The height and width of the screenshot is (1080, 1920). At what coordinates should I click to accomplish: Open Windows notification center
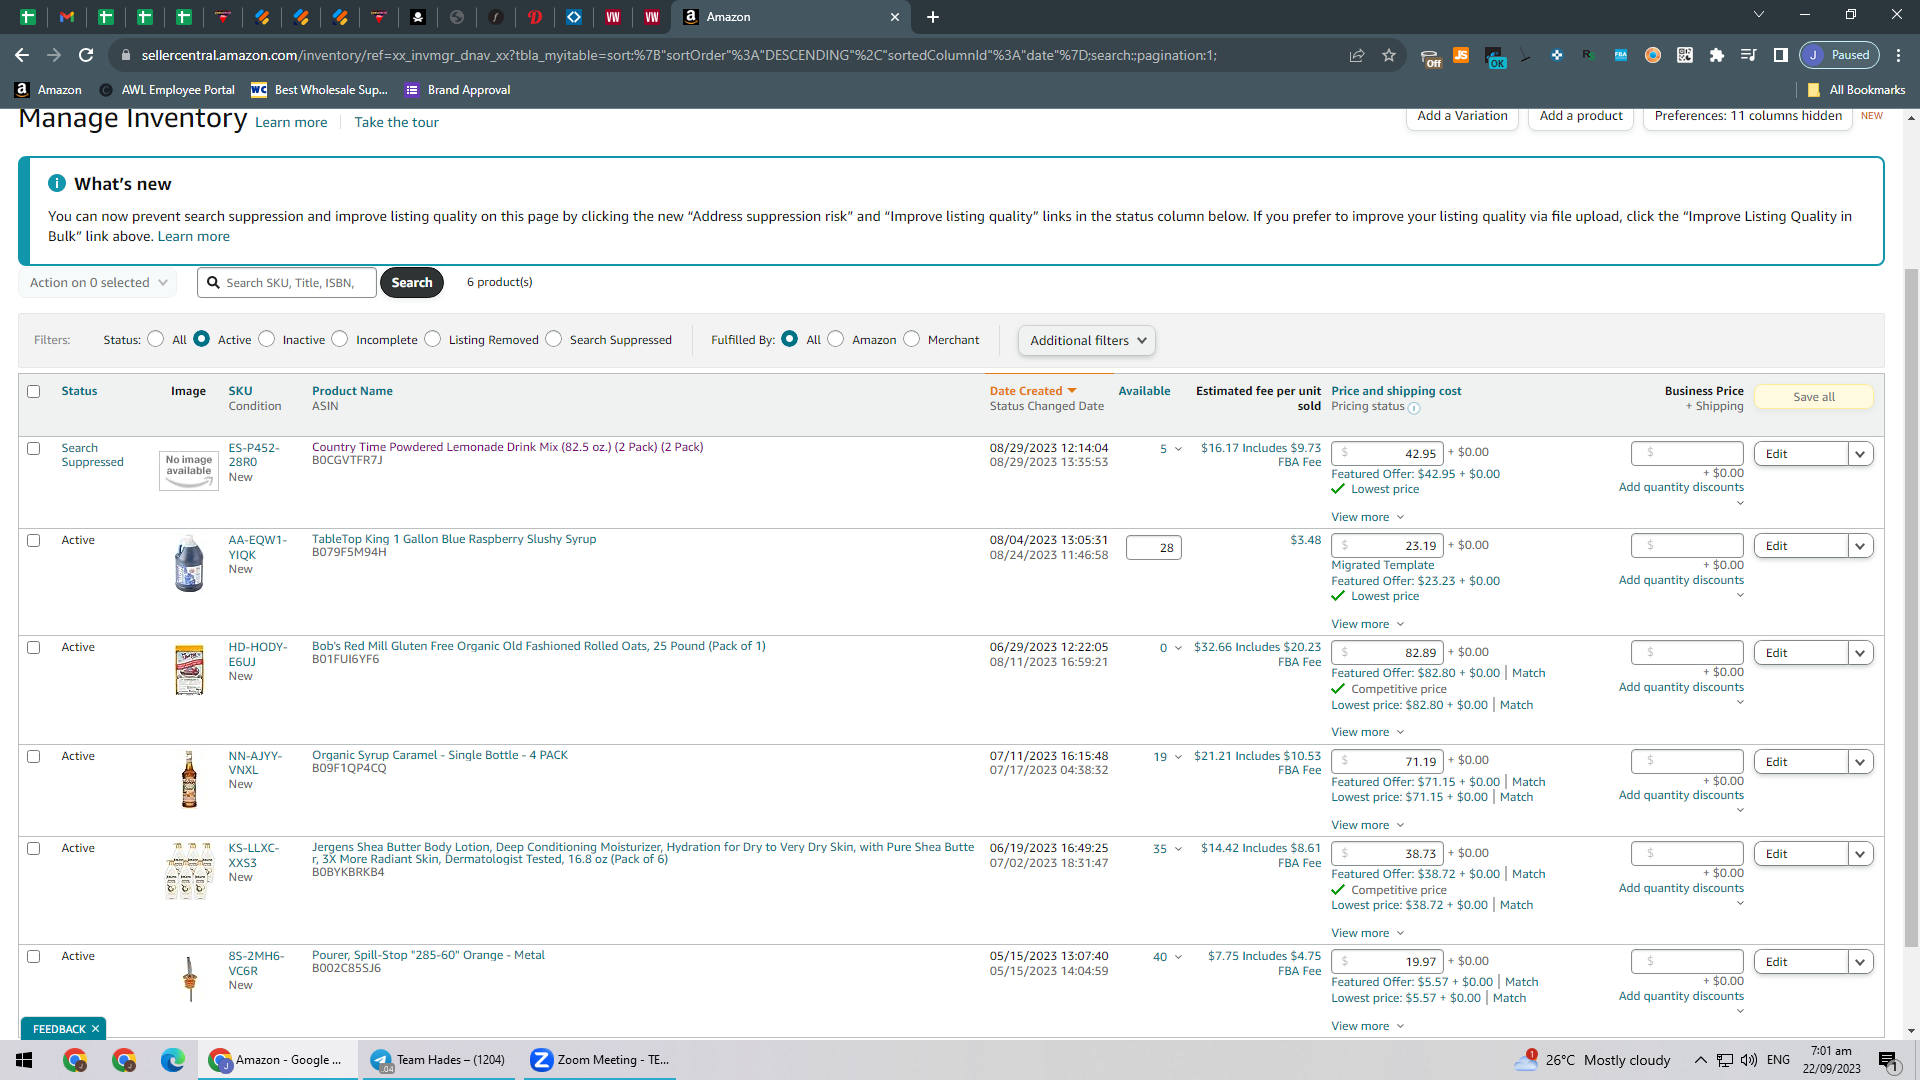coord(1888,1060)
